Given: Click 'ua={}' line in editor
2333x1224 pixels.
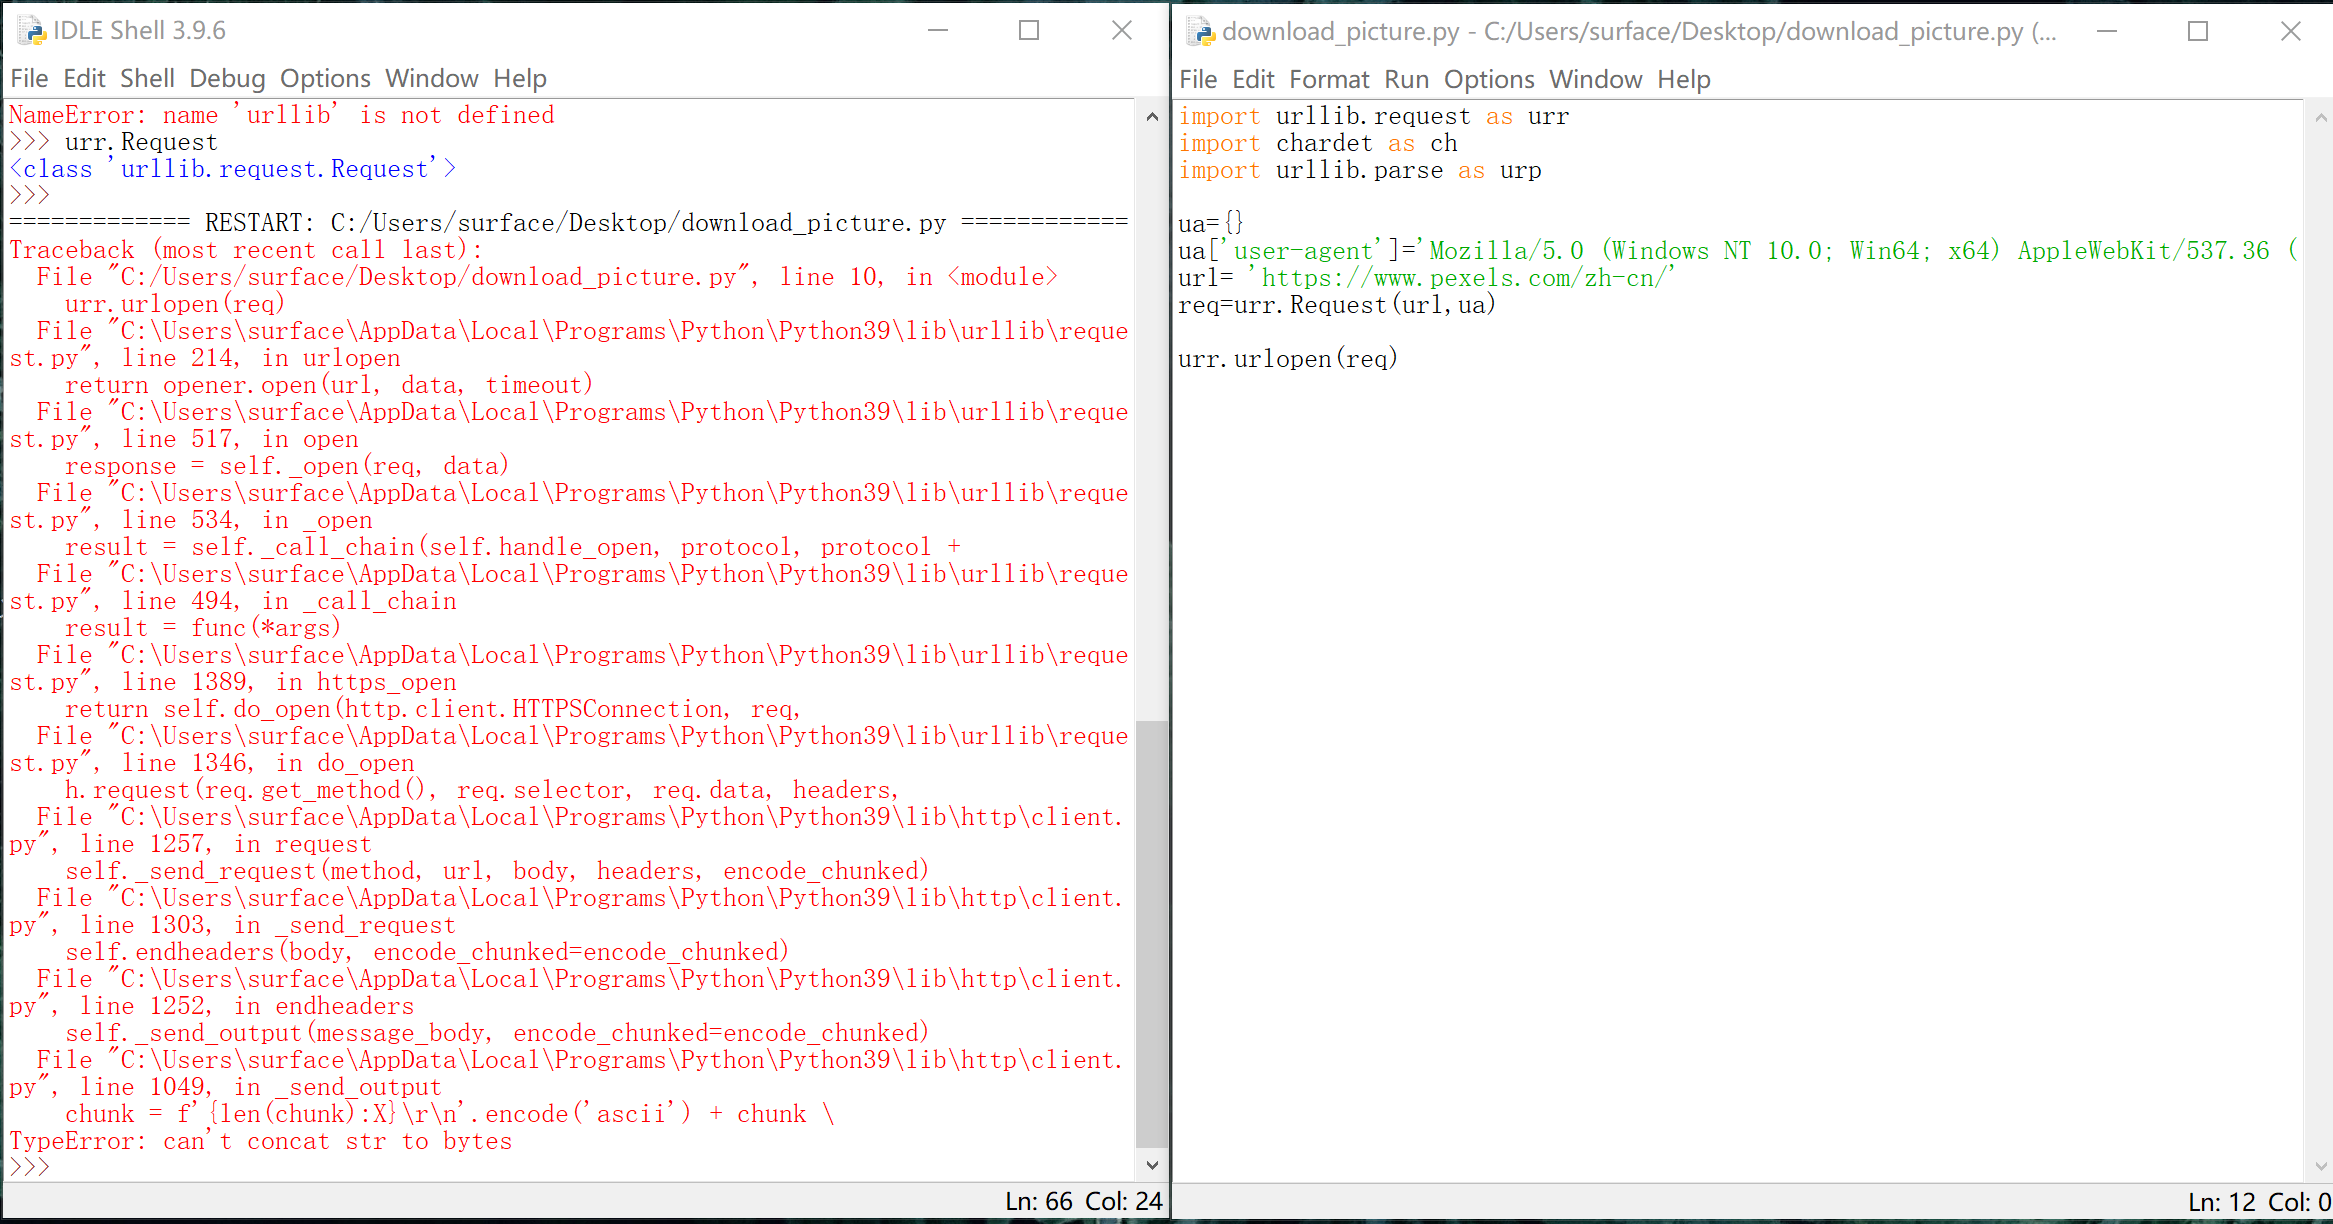Looking at the screenshot, I should [1210, 224].
